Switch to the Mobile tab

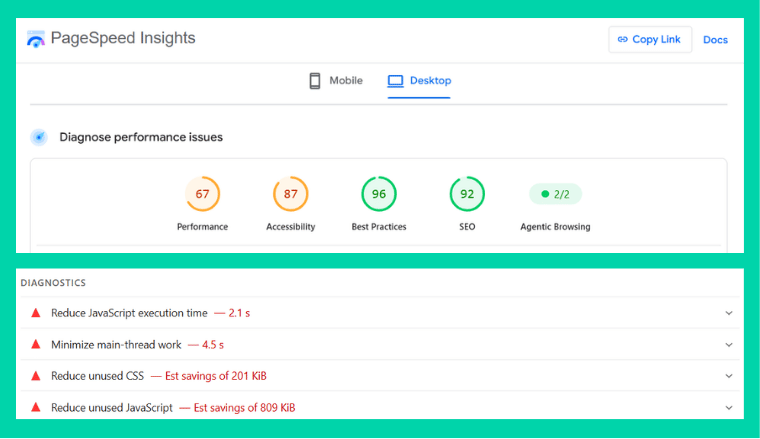(x=336, y=80)
